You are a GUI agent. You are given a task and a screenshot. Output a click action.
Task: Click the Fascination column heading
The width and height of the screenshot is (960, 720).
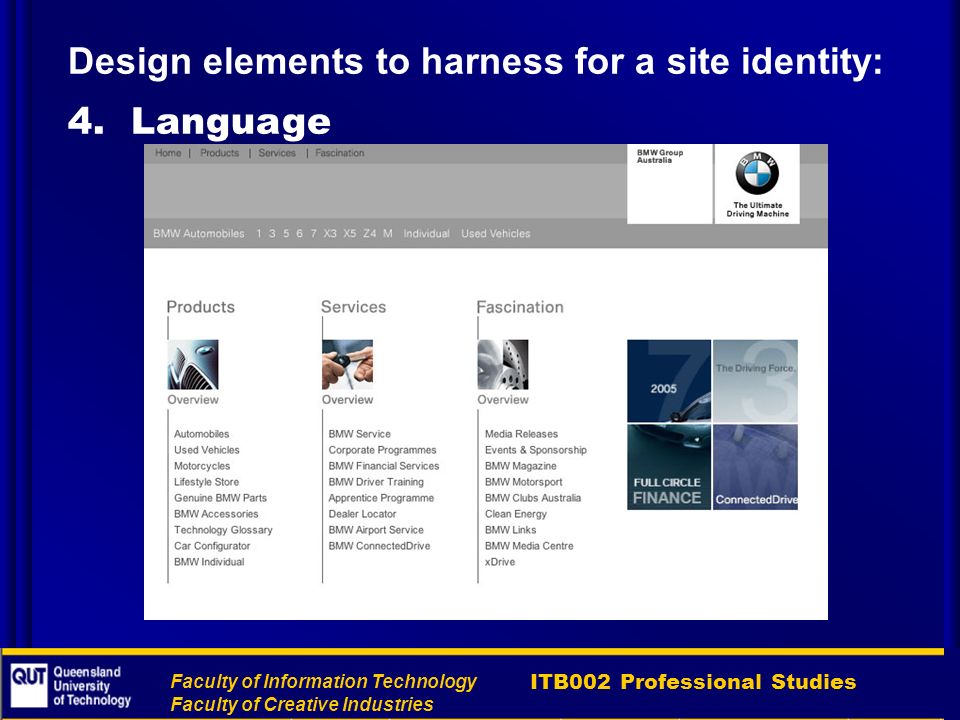pyautogui.click(x=520, y=307)
